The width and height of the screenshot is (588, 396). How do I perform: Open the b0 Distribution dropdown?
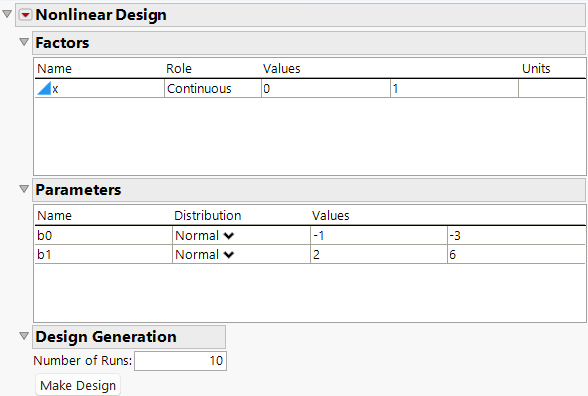click(229, 236)
